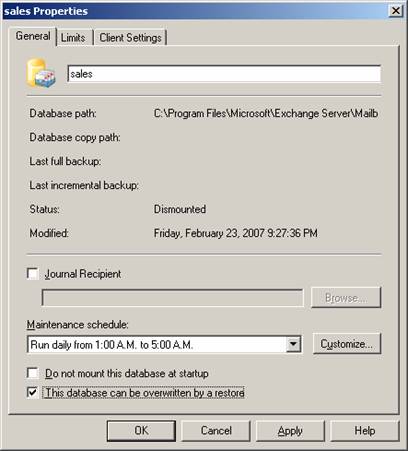Enable the Journal Recipient checkbox
The width and height of the screenshot is (408, 451).
pyautogui.click(x=33, y=274)
